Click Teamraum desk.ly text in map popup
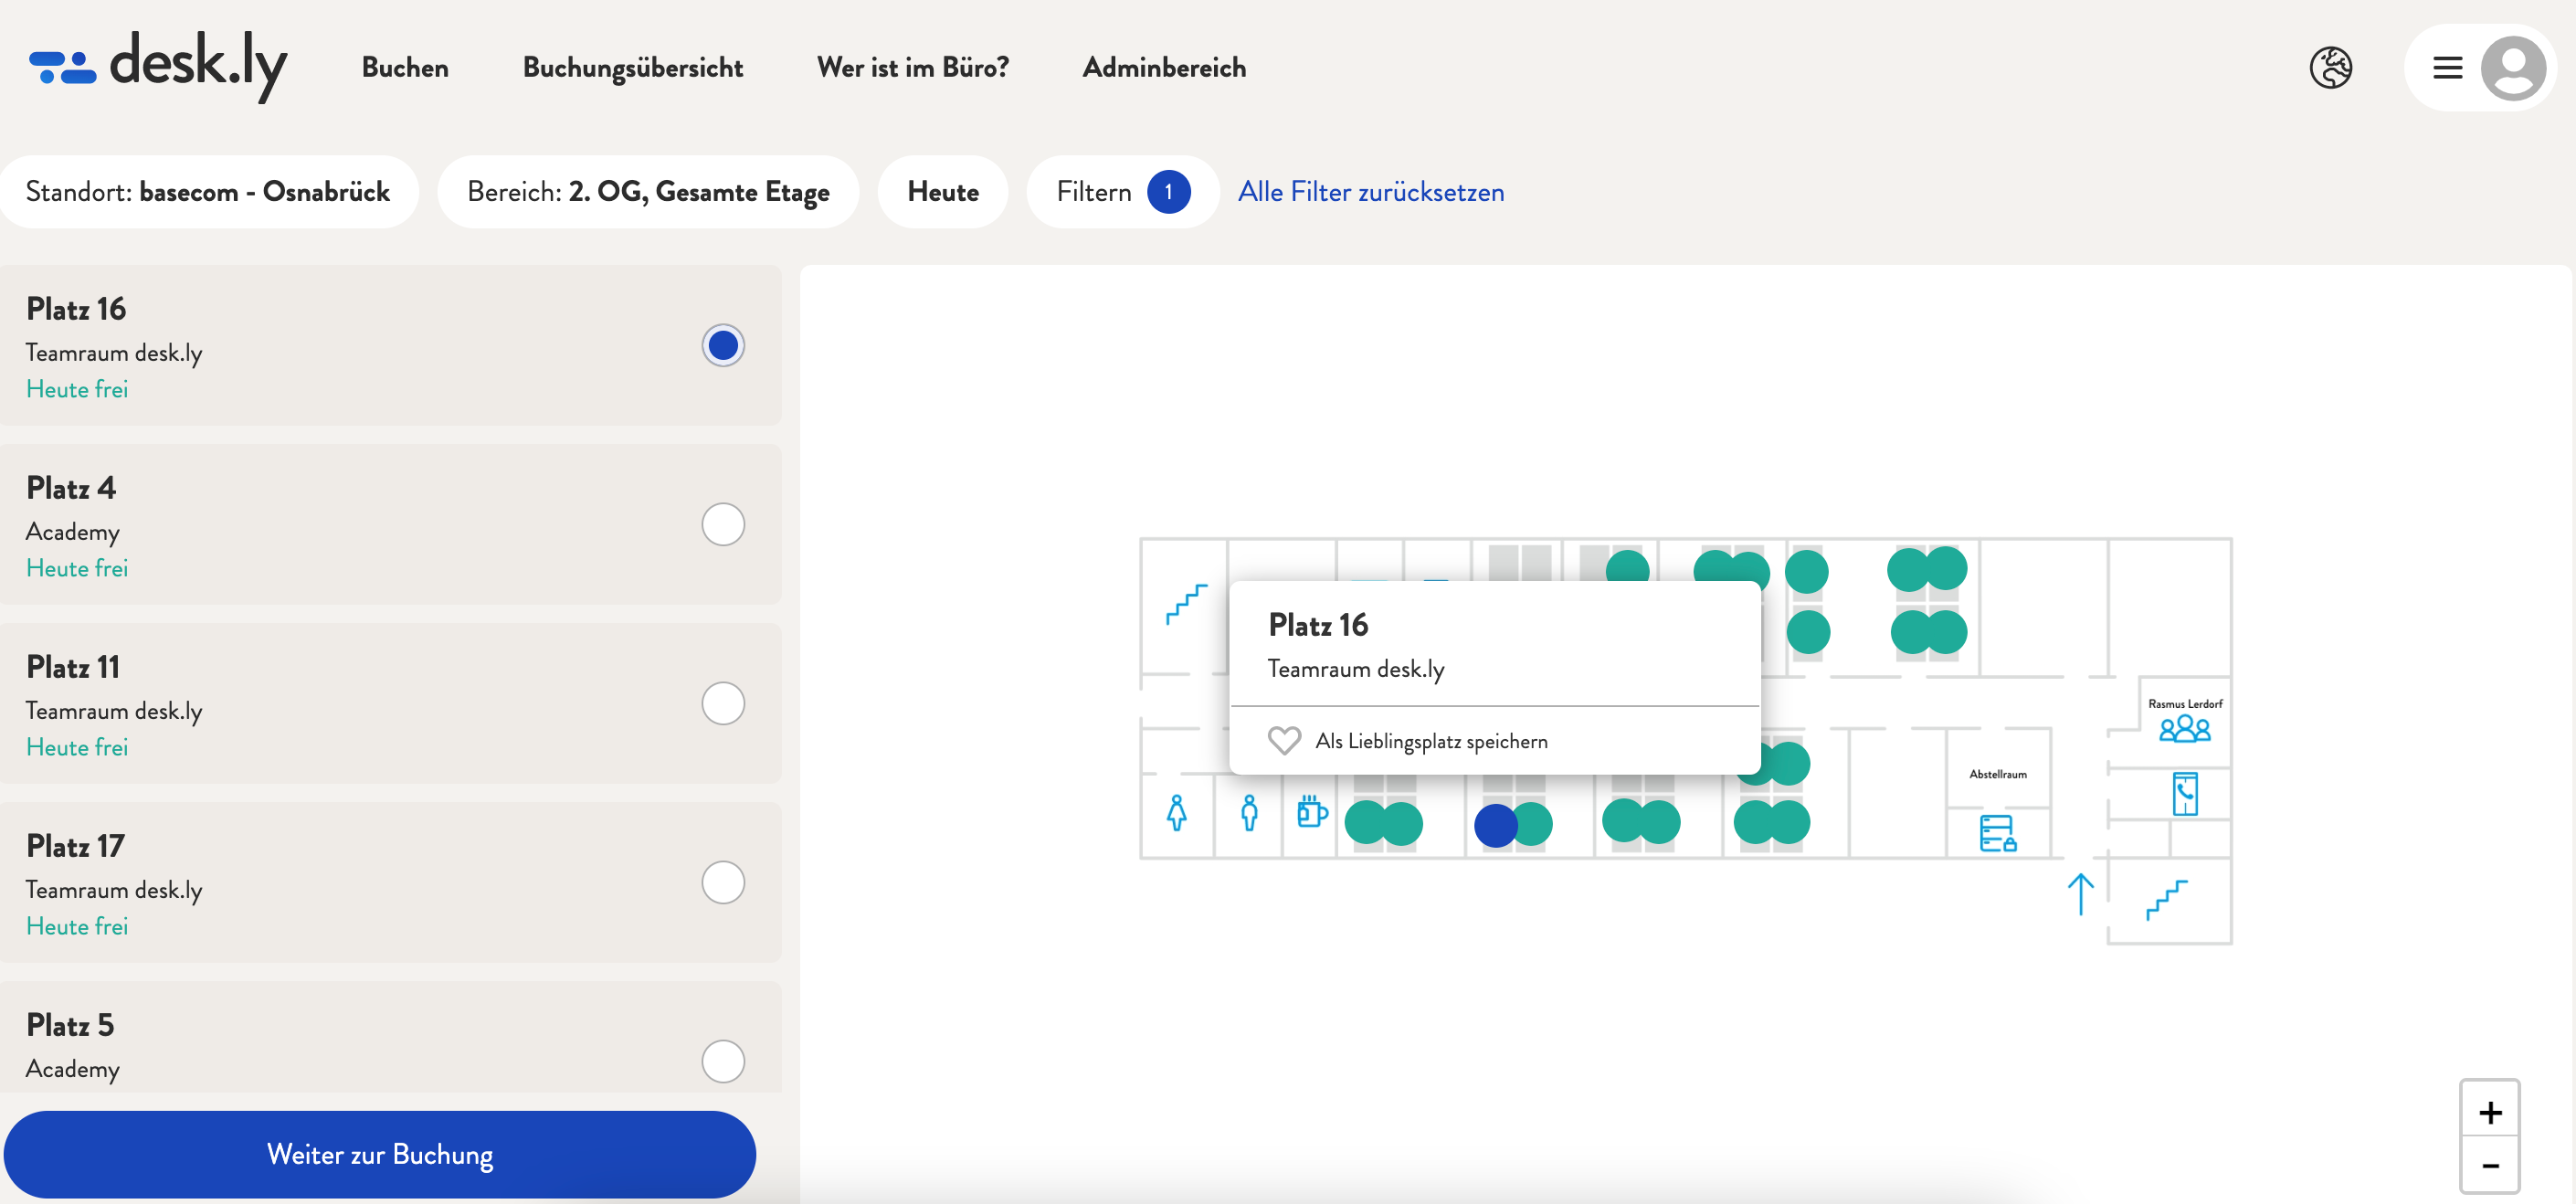2576x1204 pixels. (1356, 669)
